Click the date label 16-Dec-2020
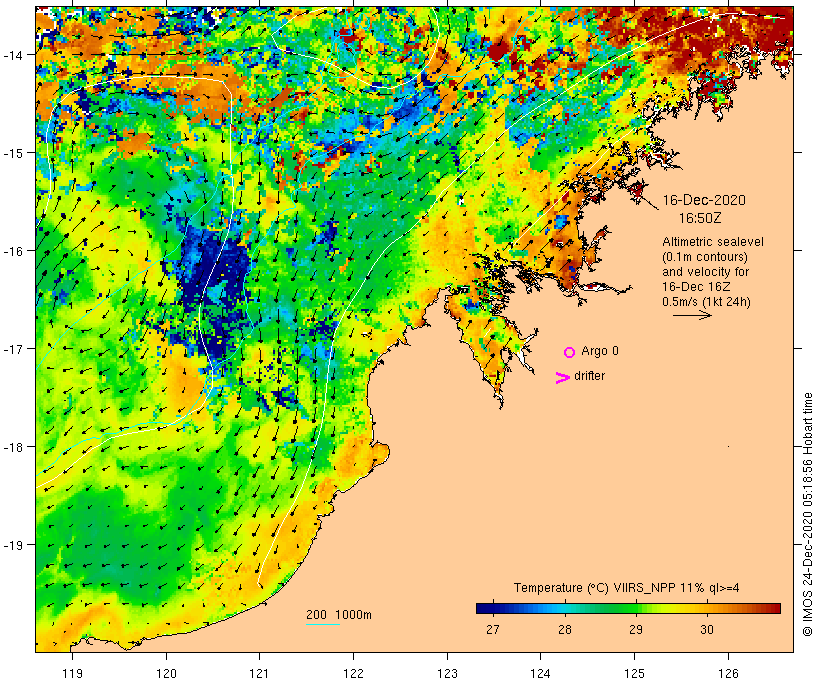 704,200
